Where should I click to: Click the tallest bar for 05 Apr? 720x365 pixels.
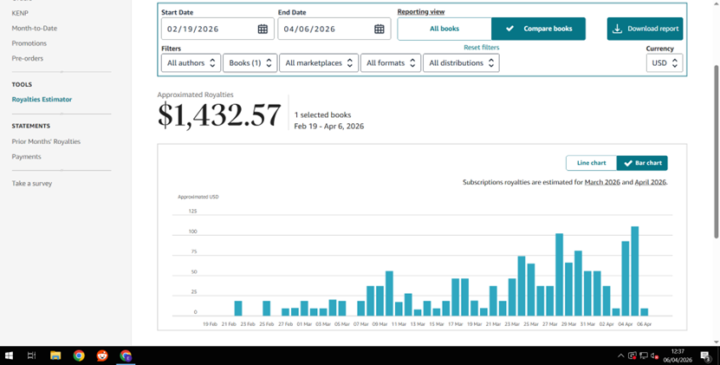pyautogui.click(x=635, y=271)
